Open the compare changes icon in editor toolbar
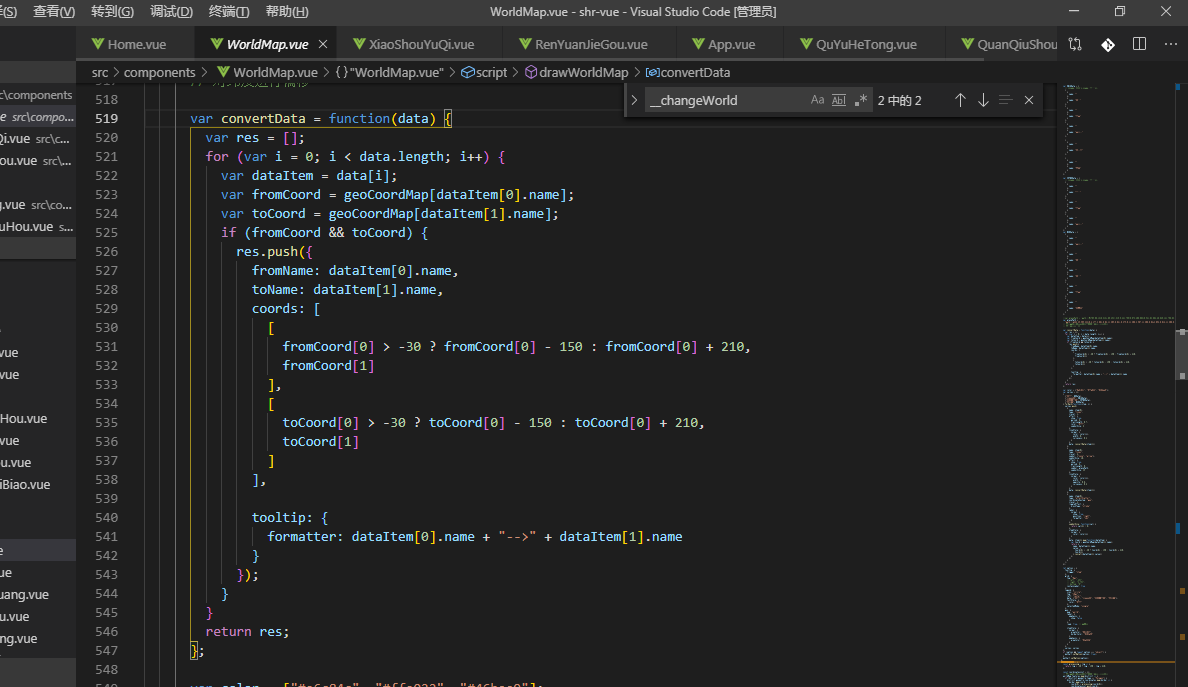 1075,44
